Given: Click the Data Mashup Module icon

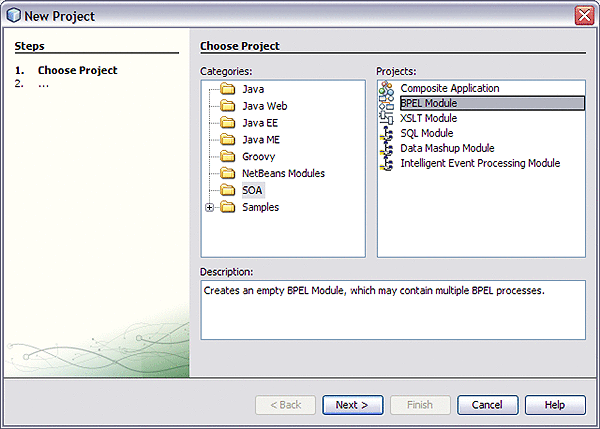Looking at the screenshot, I should (386, 148).
